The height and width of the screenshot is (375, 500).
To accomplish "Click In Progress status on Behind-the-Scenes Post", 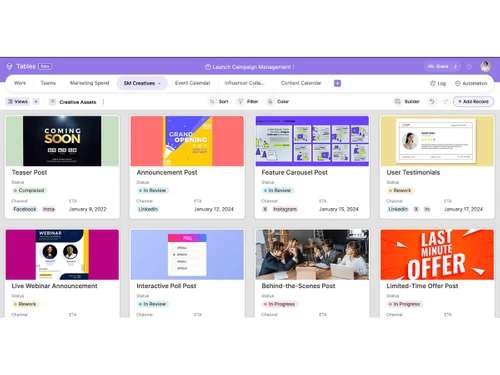I will coord(279,304).
